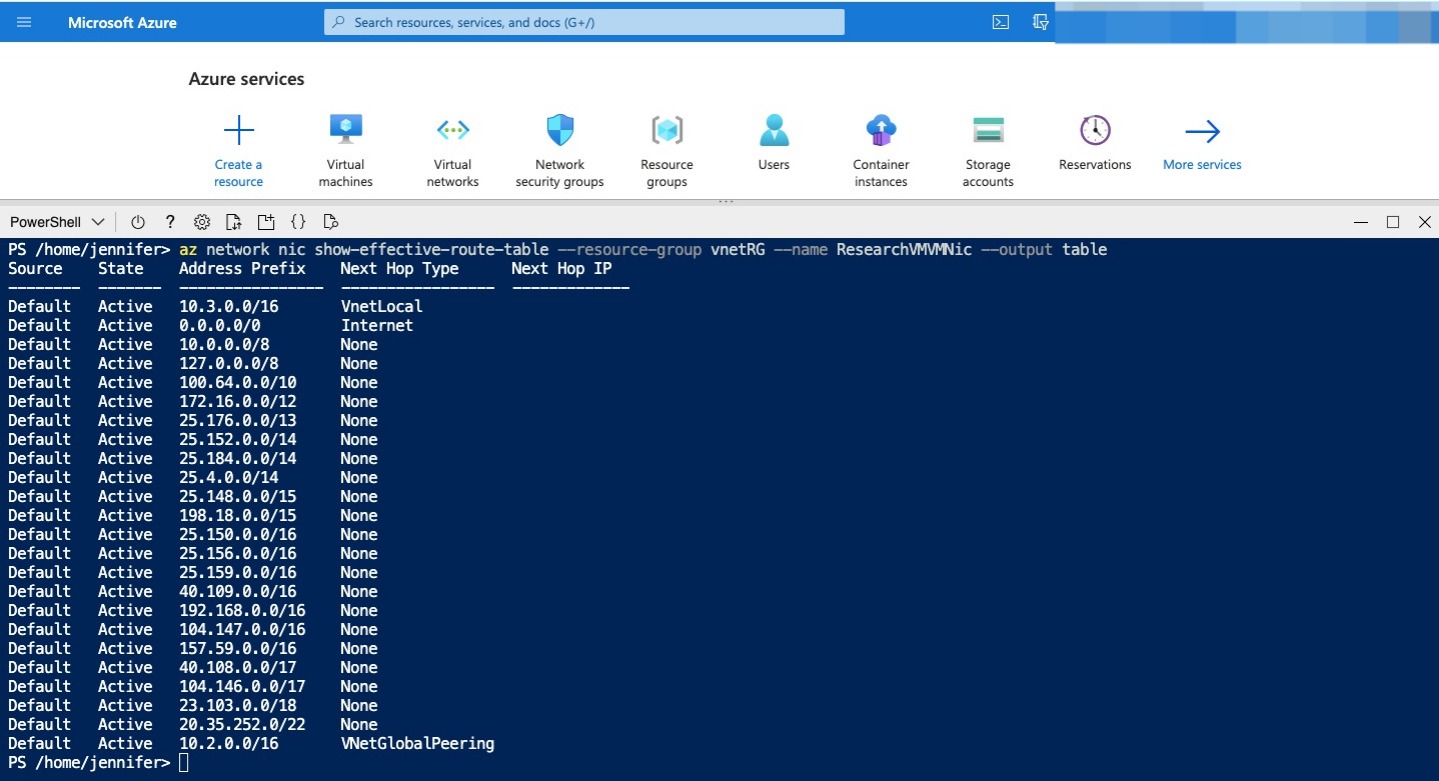1439x781 pixels.
Task: Click the upload/download files icon
Action: (233, 222)
